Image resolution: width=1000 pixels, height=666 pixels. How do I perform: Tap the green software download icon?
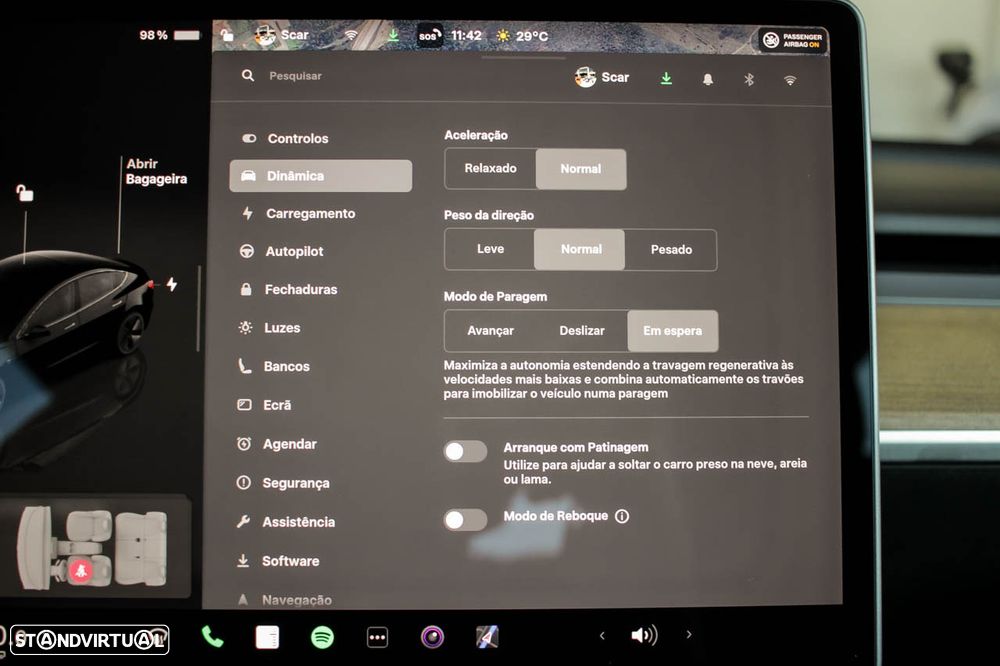666,78
